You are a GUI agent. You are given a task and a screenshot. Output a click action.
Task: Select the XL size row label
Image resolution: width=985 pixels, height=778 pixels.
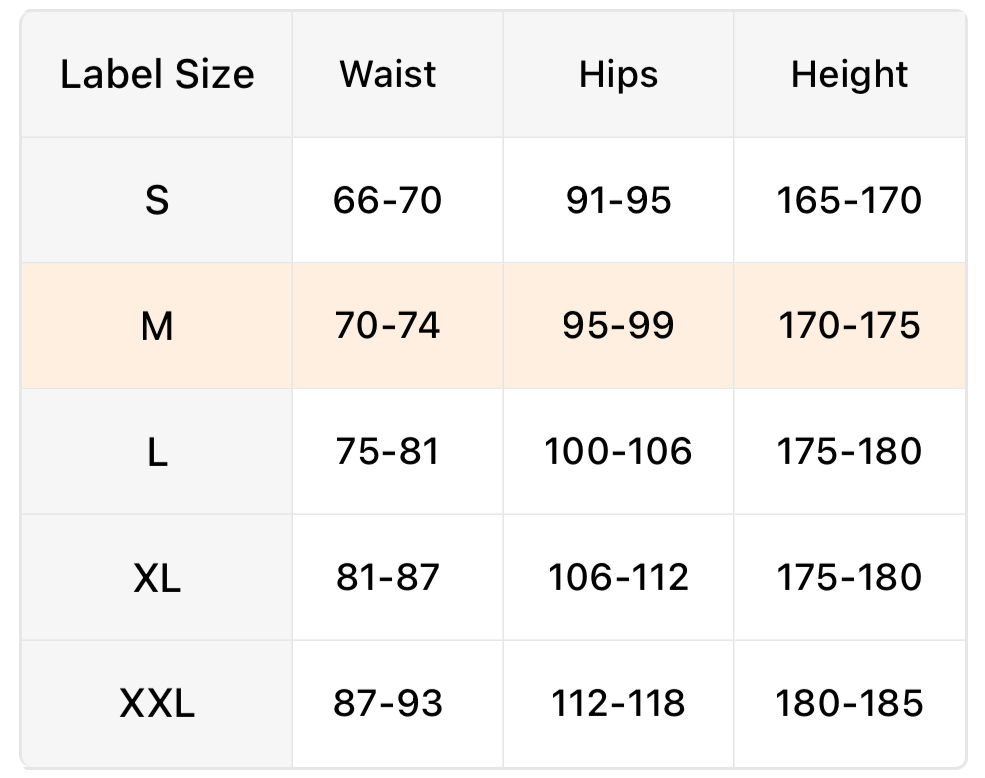(x=157, y=578)
